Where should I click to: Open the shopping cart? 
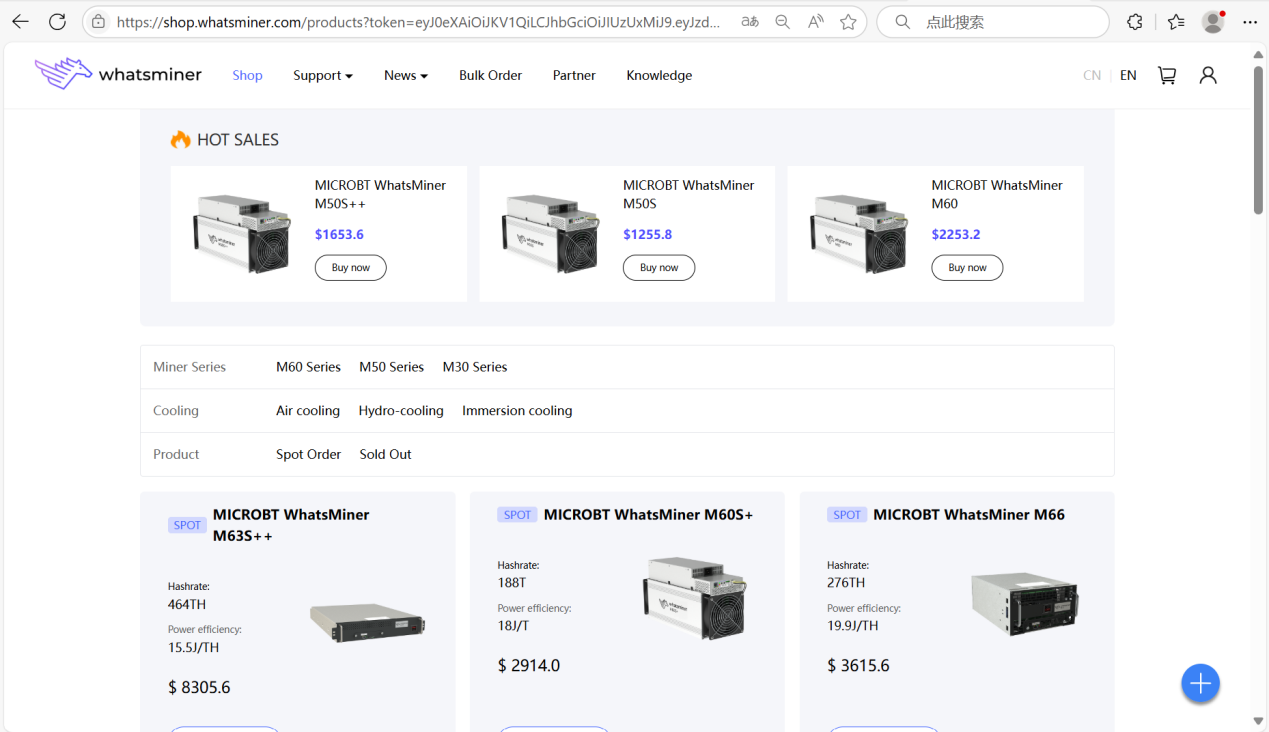click(x=1167, y=75)
